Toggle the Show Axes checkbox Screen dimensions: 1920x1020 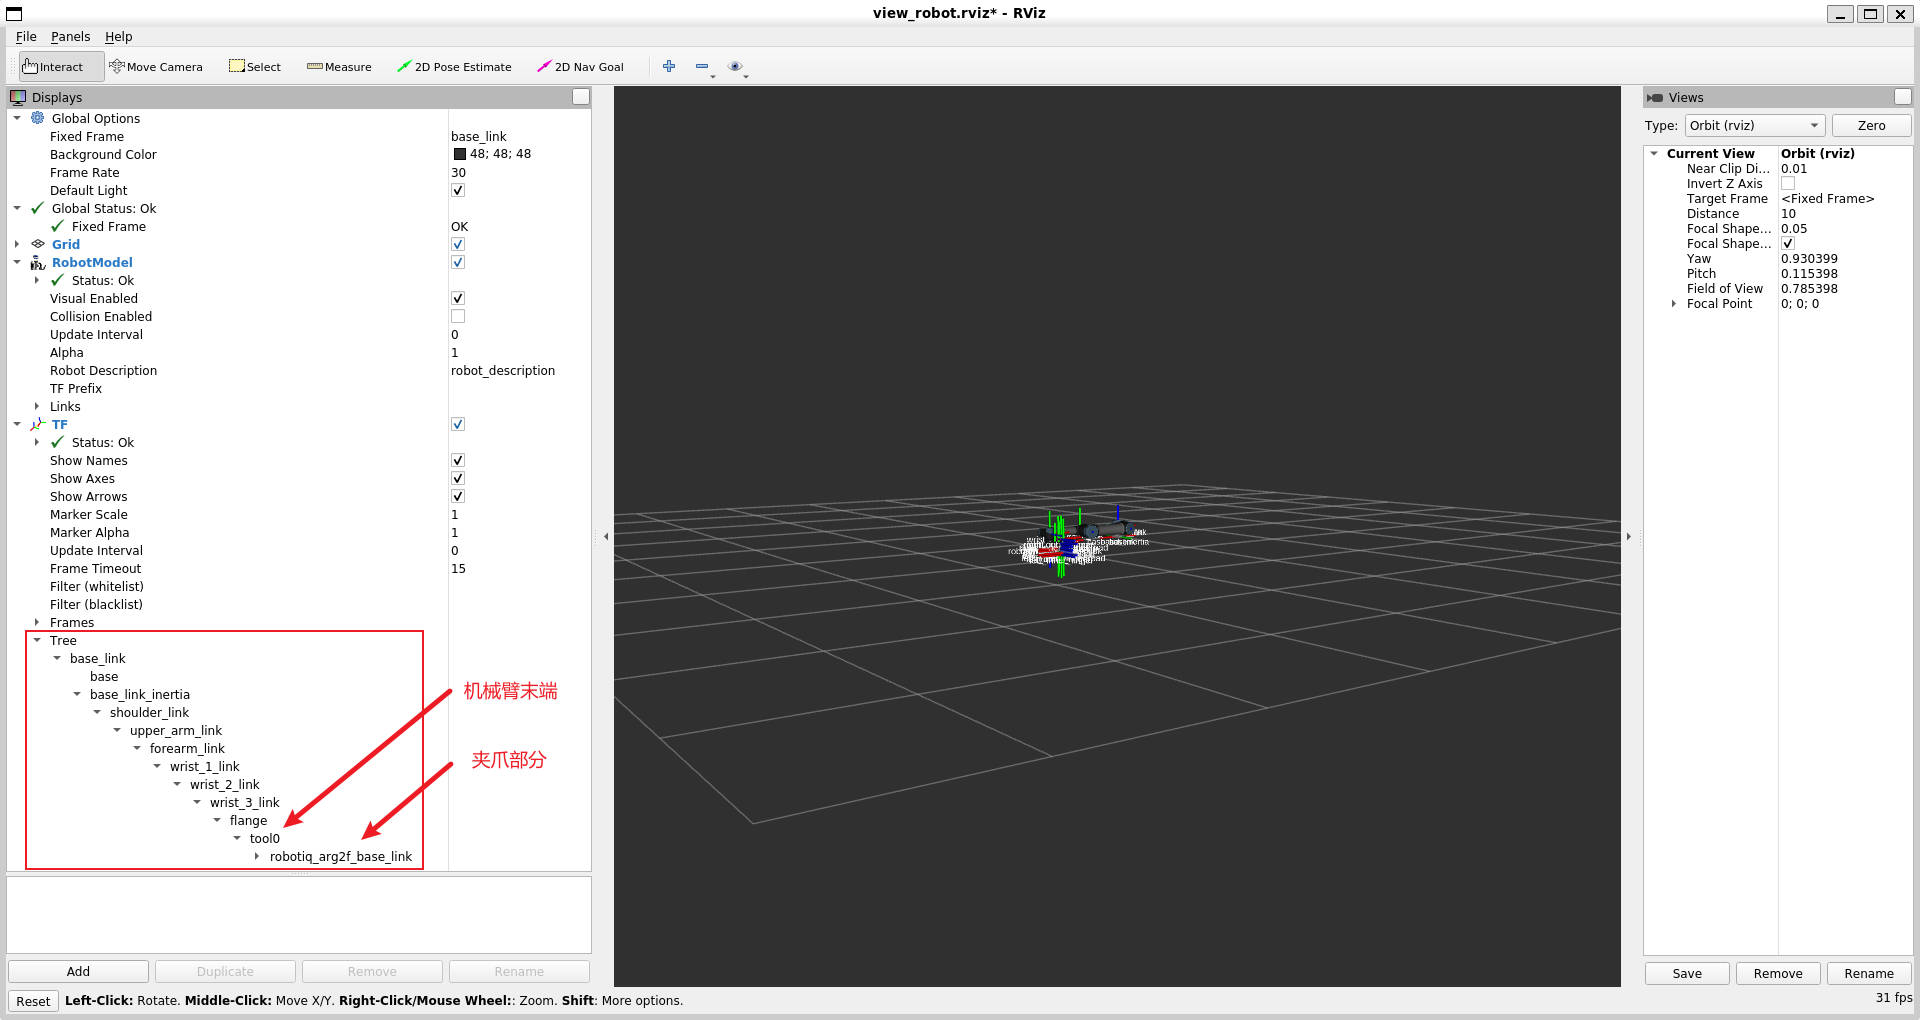click(x=458, y=478)
